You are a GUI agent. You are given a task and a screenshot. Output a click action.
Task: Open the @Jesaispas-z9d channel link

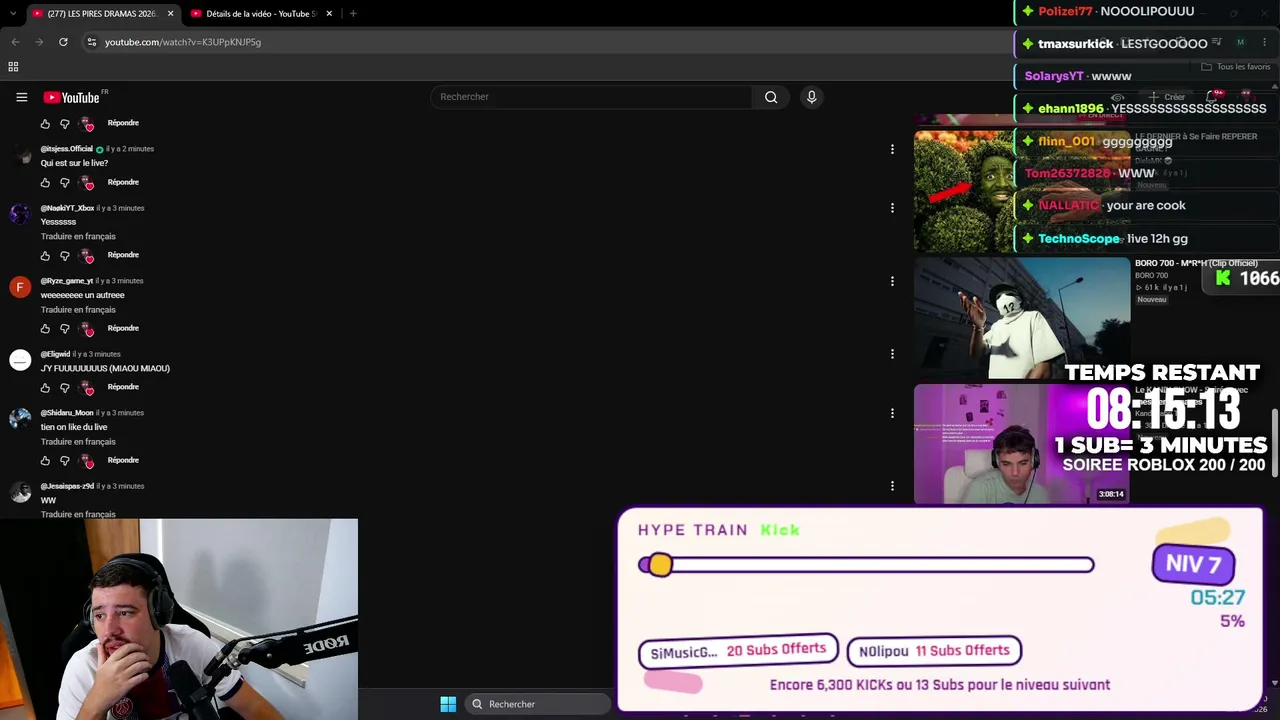[67, 486]
